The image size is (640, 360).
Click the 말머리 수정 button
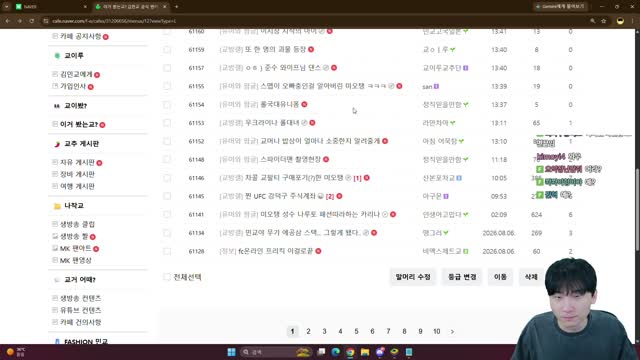click(413, 277)
